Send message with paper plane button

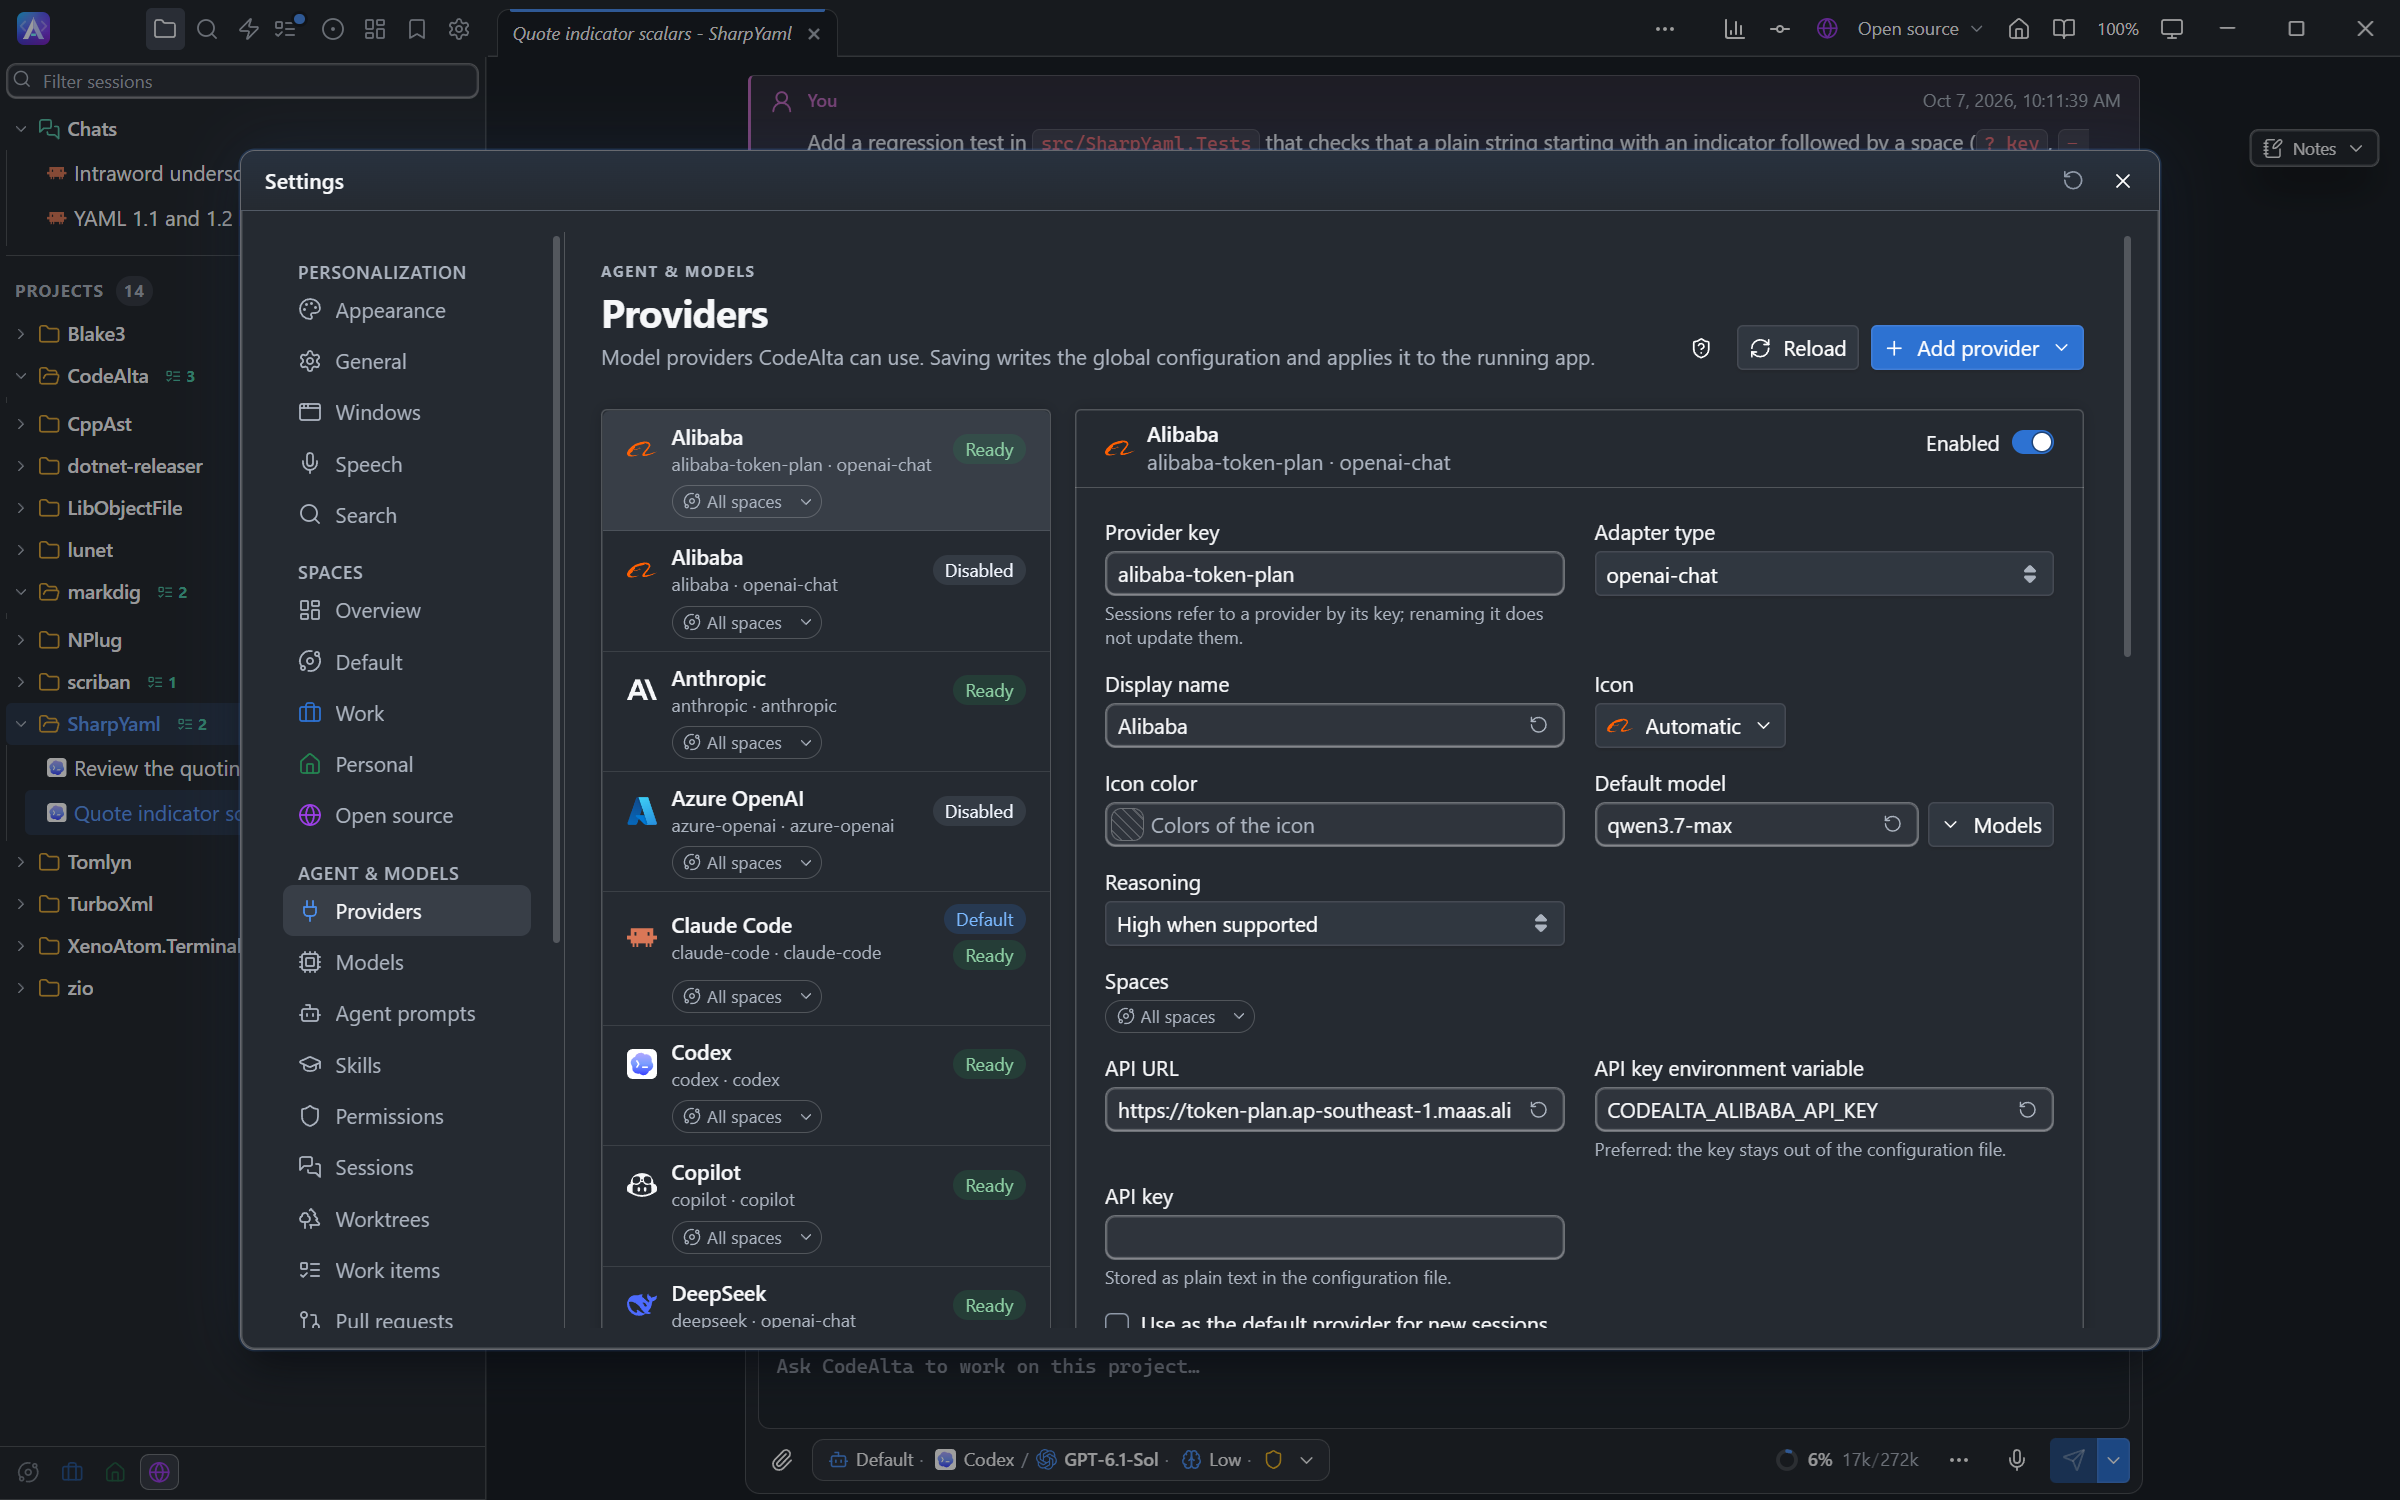point(2073,1460)
